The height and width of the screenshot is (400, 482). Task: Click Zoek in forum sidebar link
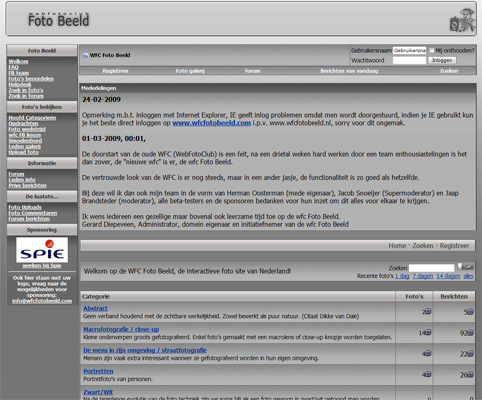26,96
